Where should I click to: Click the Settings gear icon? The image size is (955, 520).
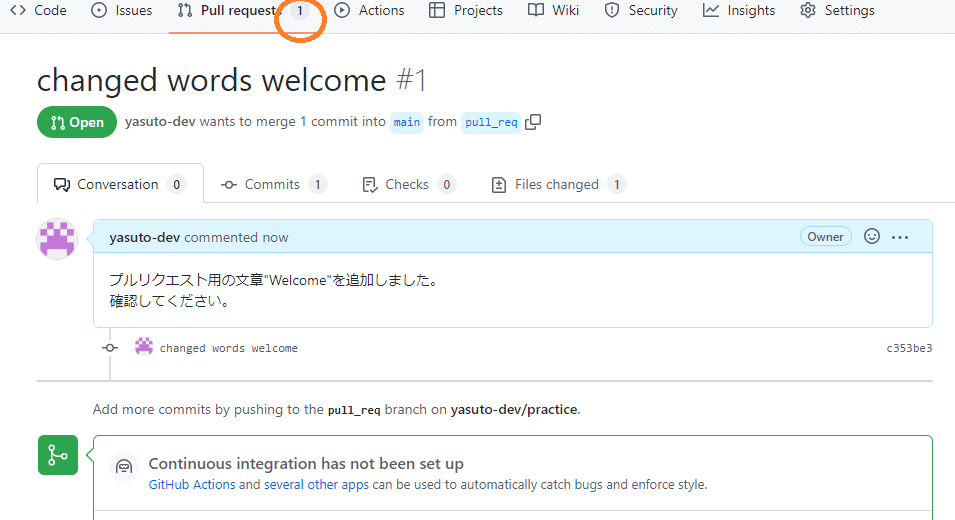click(x=808, y=10)
